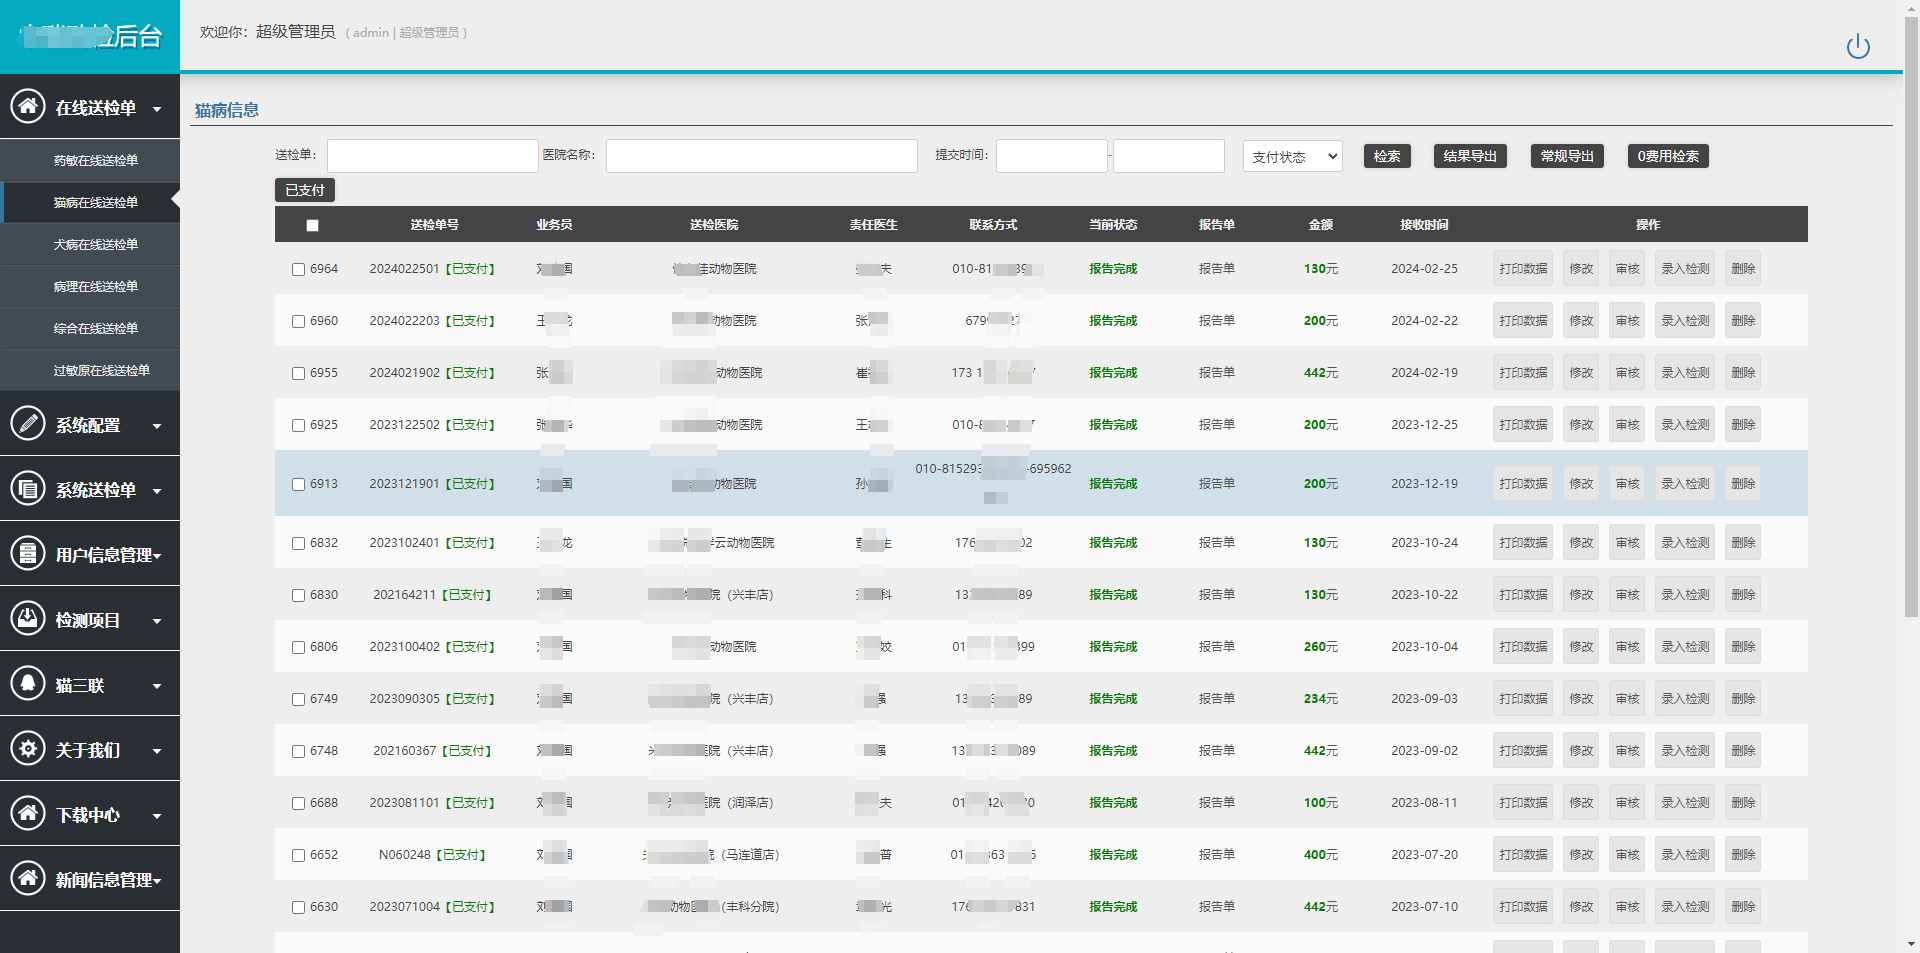Viewport: 1920px width, 953px height.
Task: Open the 支付状态 dropdown
Action: [1292, 156]
